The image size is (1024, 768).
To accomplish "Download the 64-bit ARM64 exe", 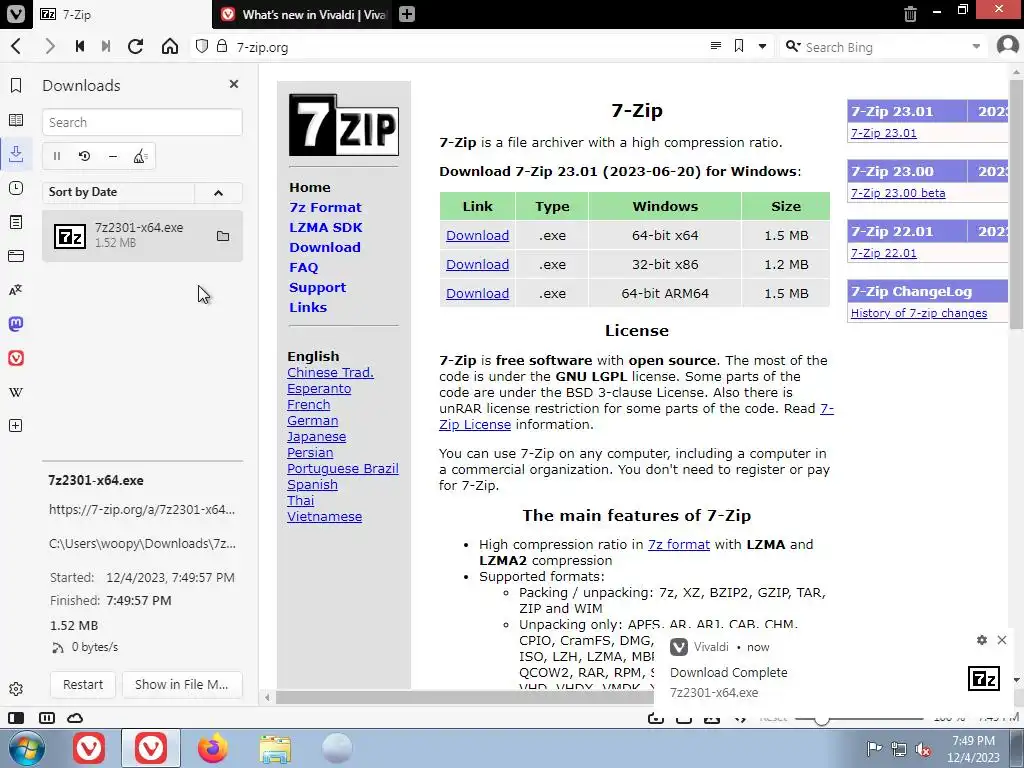I will 477,293.
